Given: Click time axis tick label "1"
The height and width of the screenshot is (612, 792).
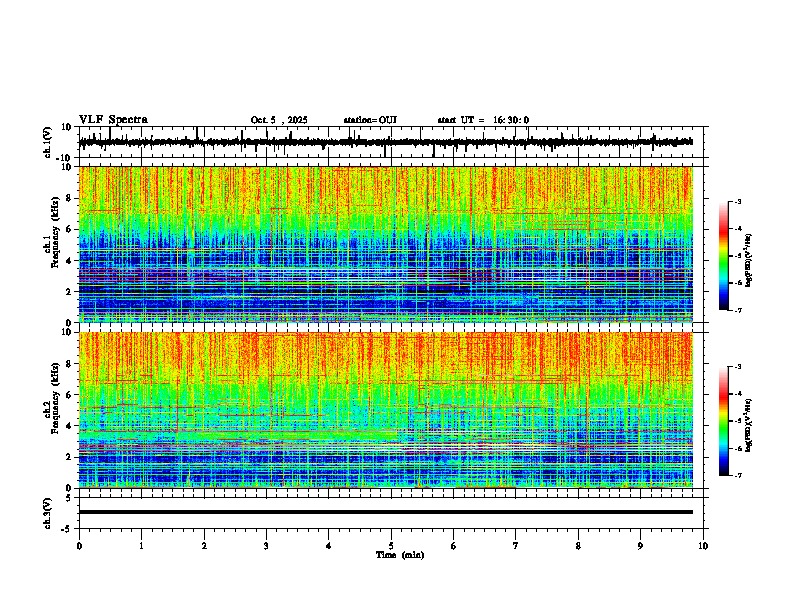Looking at the screenshot, I should [141, 545].
